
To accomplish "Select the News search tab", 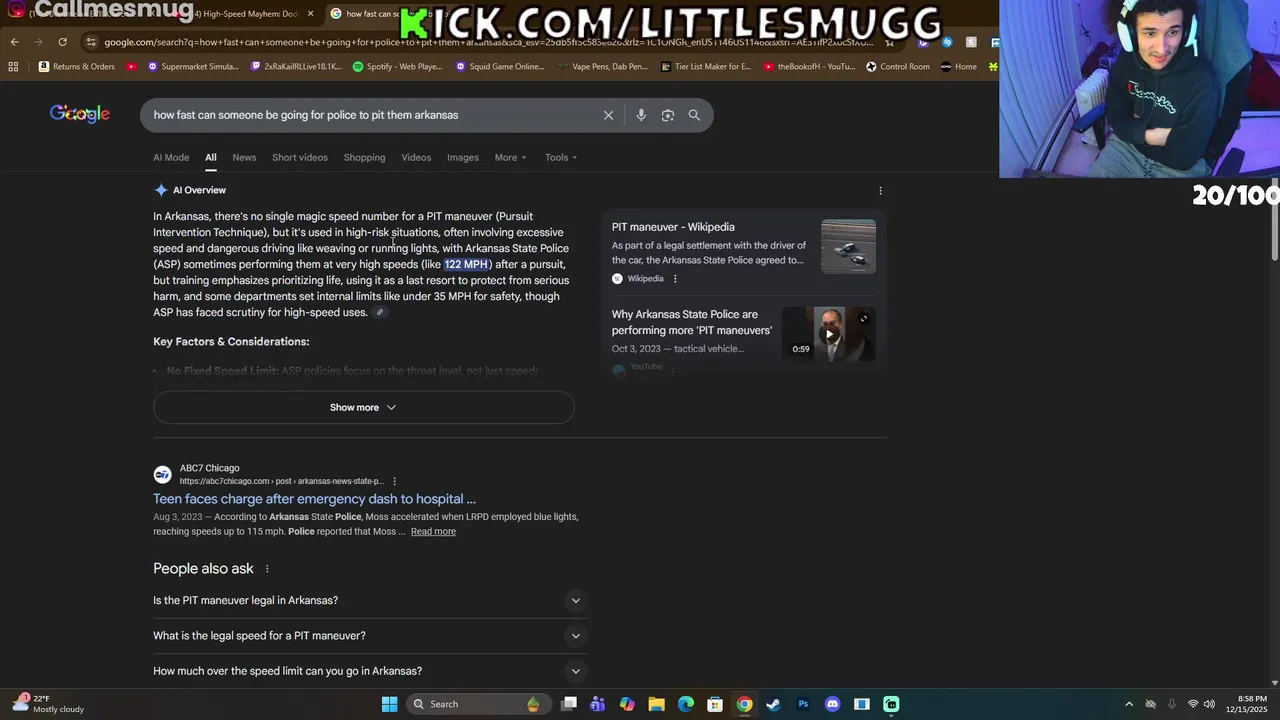I will tap(244, 157).
